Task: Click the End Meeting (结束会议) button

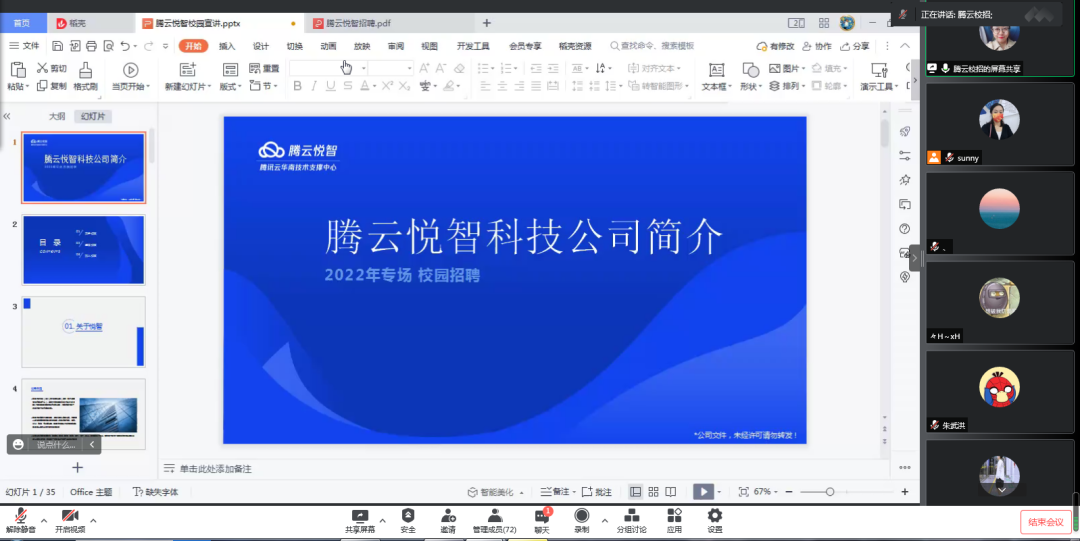Action: pos(1046,522)
